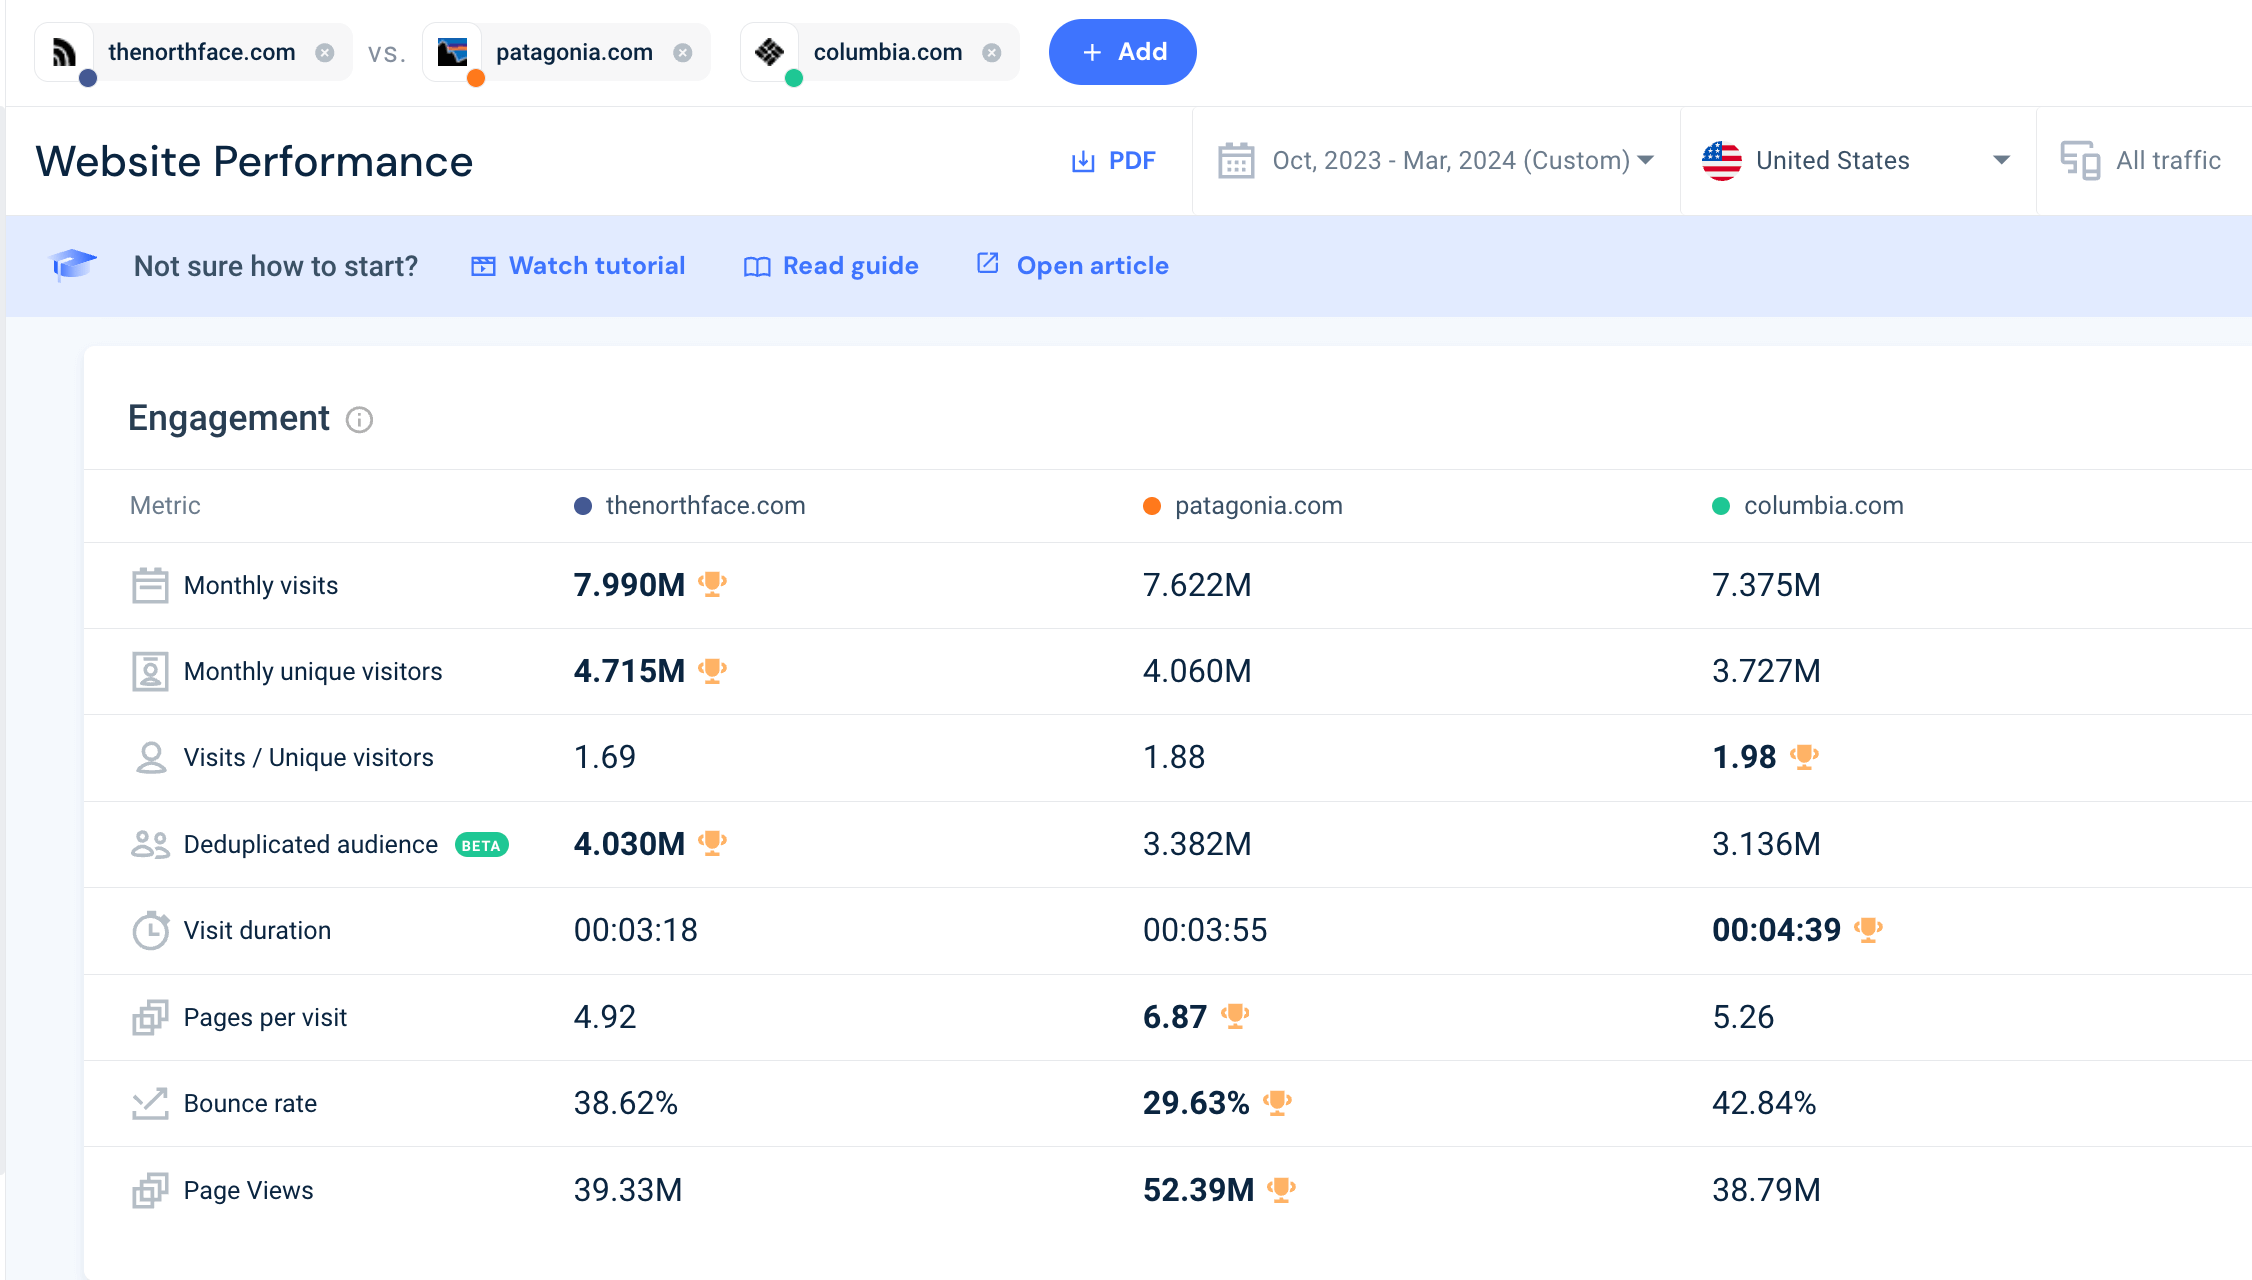This screenshot has height=1280, width=2252.
Task: Click patagonia.com monthly visits value 7.622M
Action: pyautogui.click(x=1197, y=585)
